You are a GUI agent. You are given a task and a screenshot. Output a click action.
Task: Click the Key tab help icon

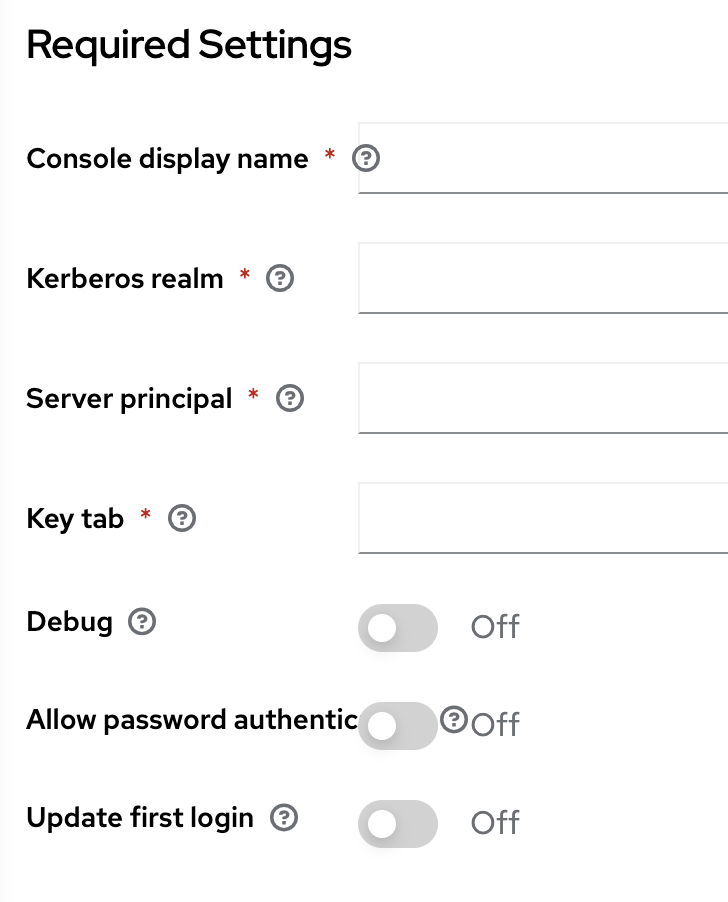click(x=181, y=518)
